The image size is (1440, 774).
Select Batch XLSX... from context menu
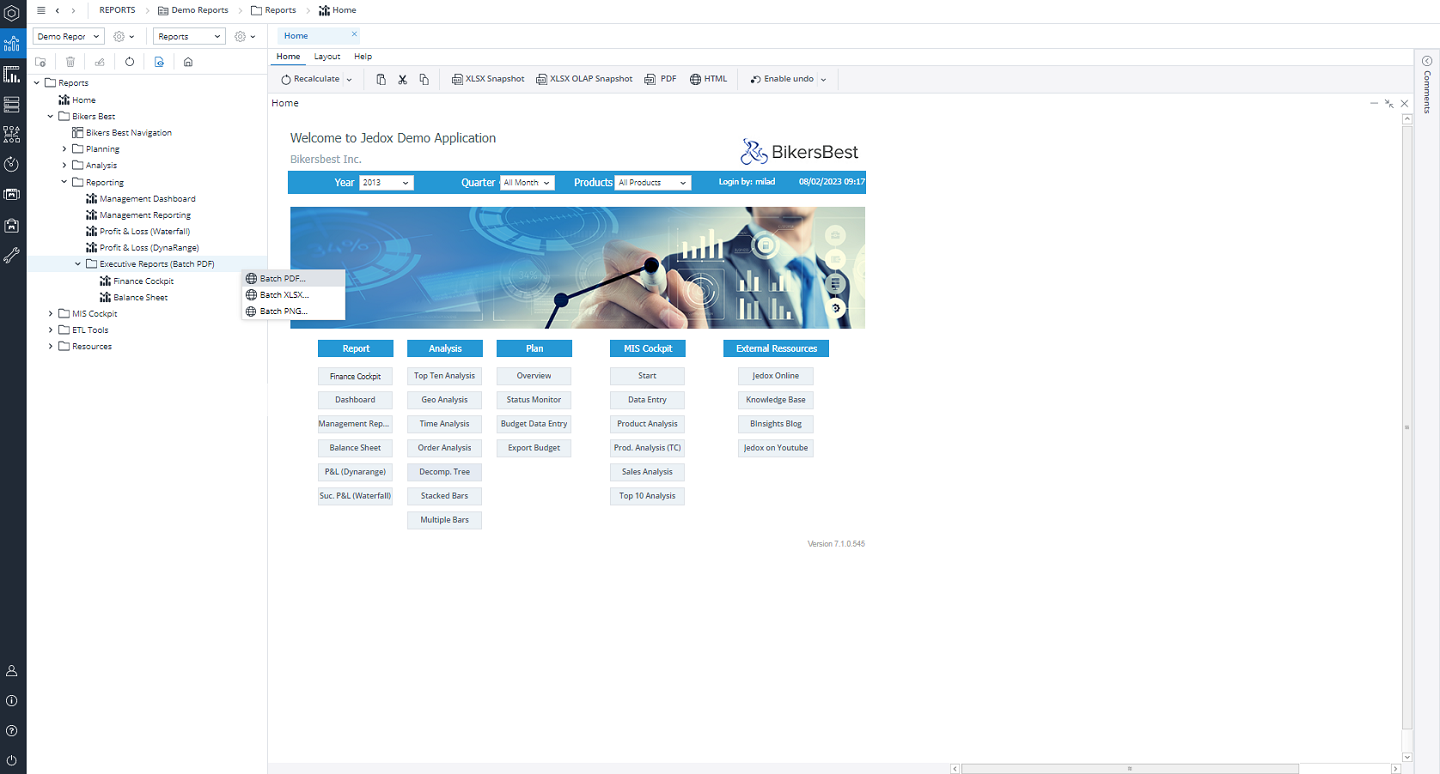pos(294,295)
